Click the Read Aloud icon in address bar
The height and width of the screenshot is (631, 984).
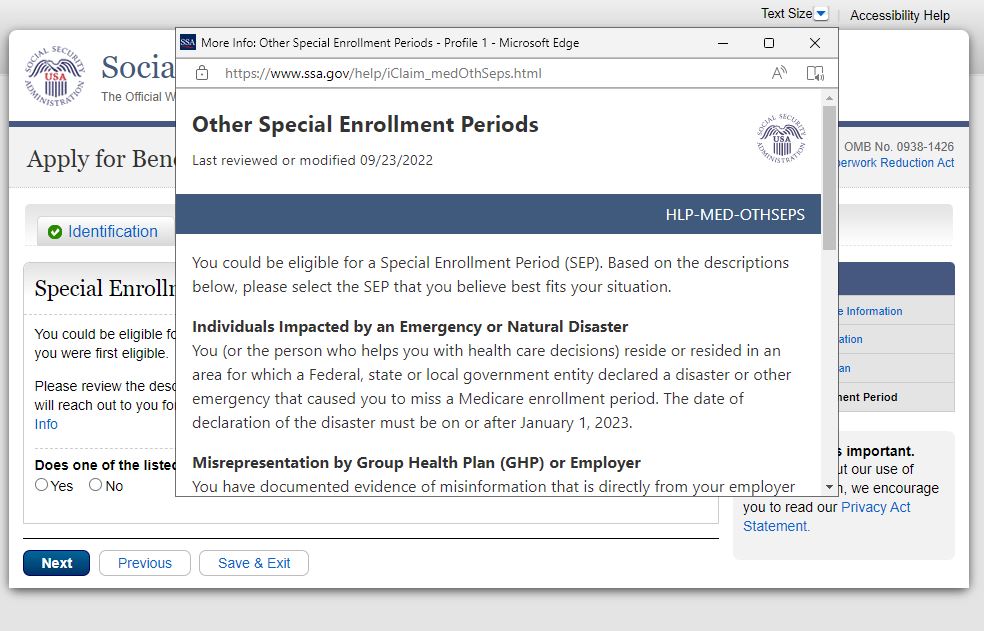click(x=779, y=72)
